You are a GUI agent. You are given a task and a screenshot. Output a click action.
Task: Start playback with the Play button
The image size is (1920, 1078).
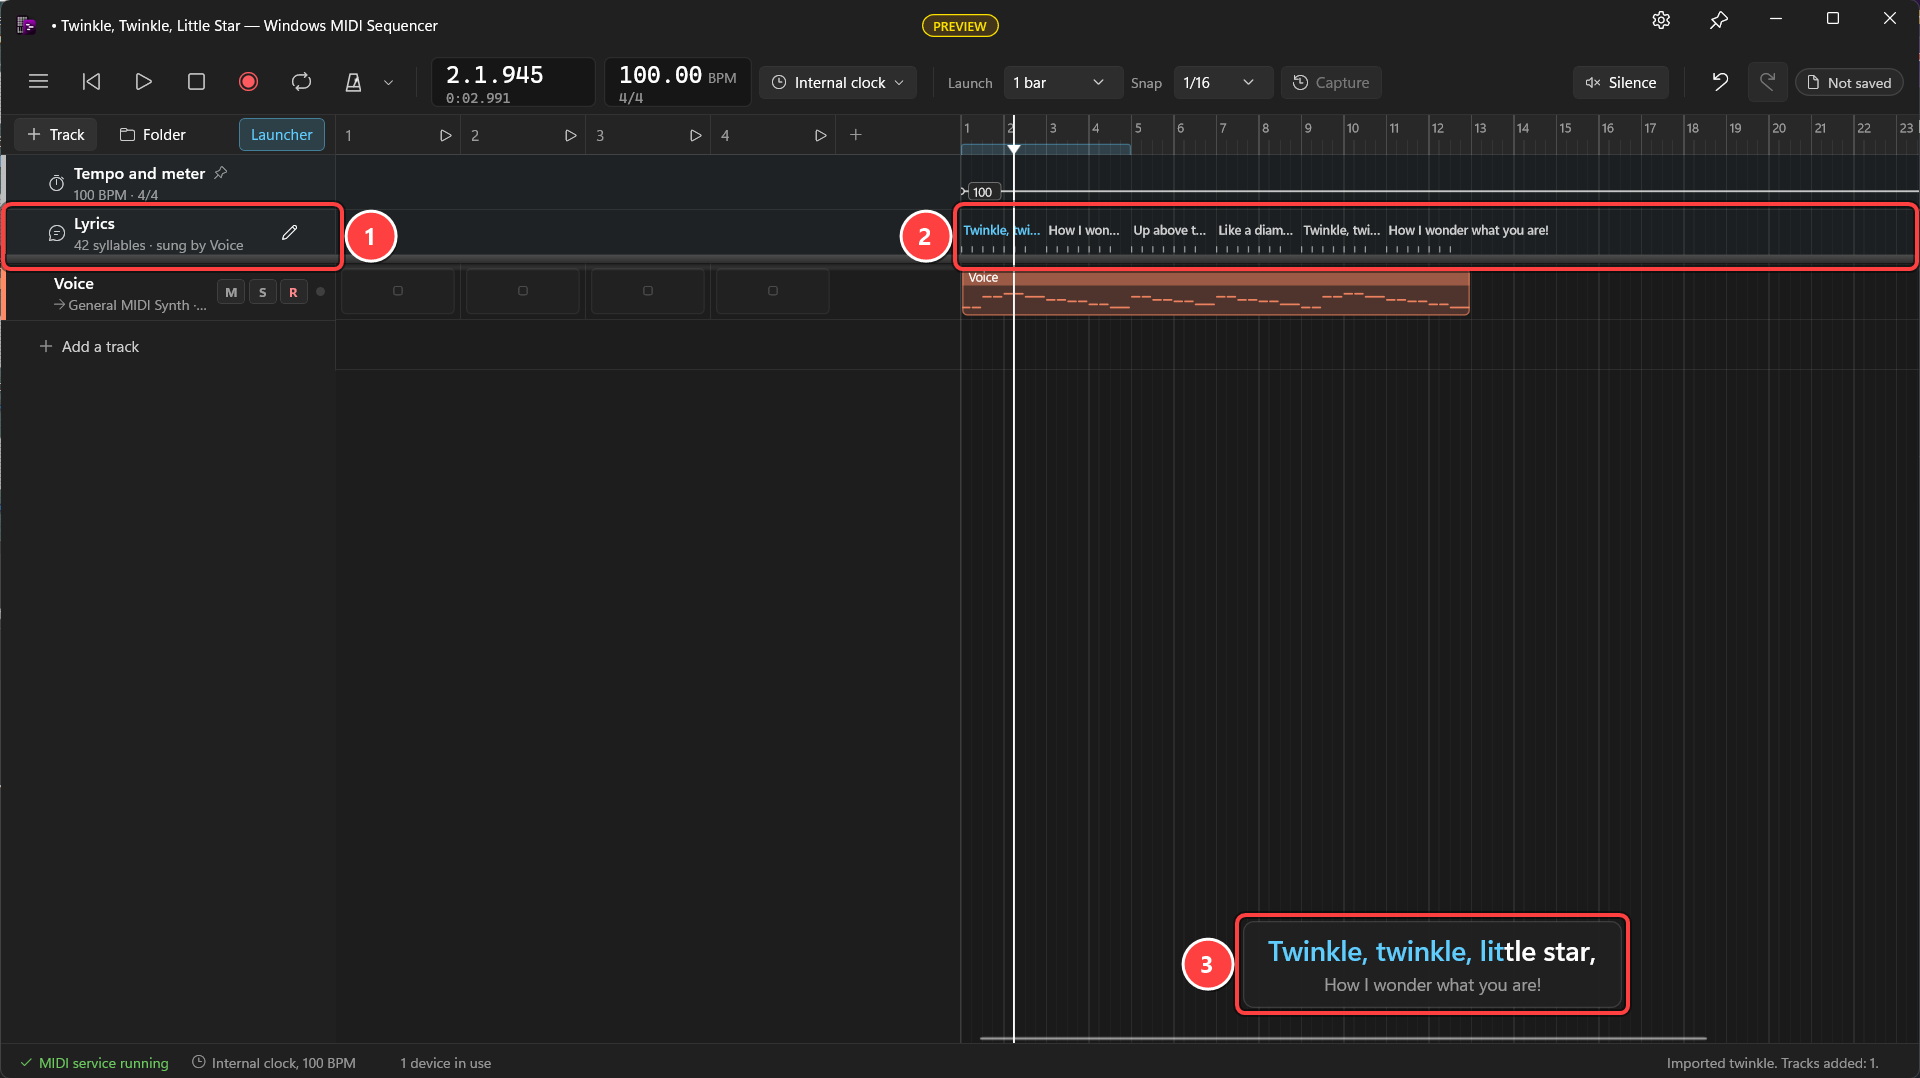[x=144, y=82]
